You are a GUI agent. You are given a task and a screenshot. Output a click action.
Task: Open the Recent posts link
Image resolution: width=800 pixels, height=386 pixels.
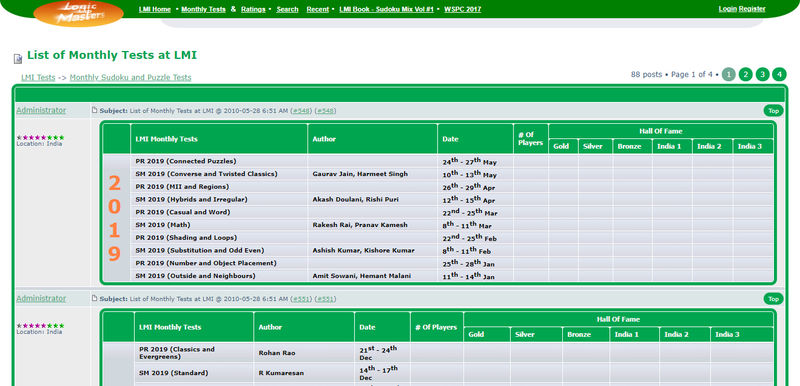(x=317, y=9)
